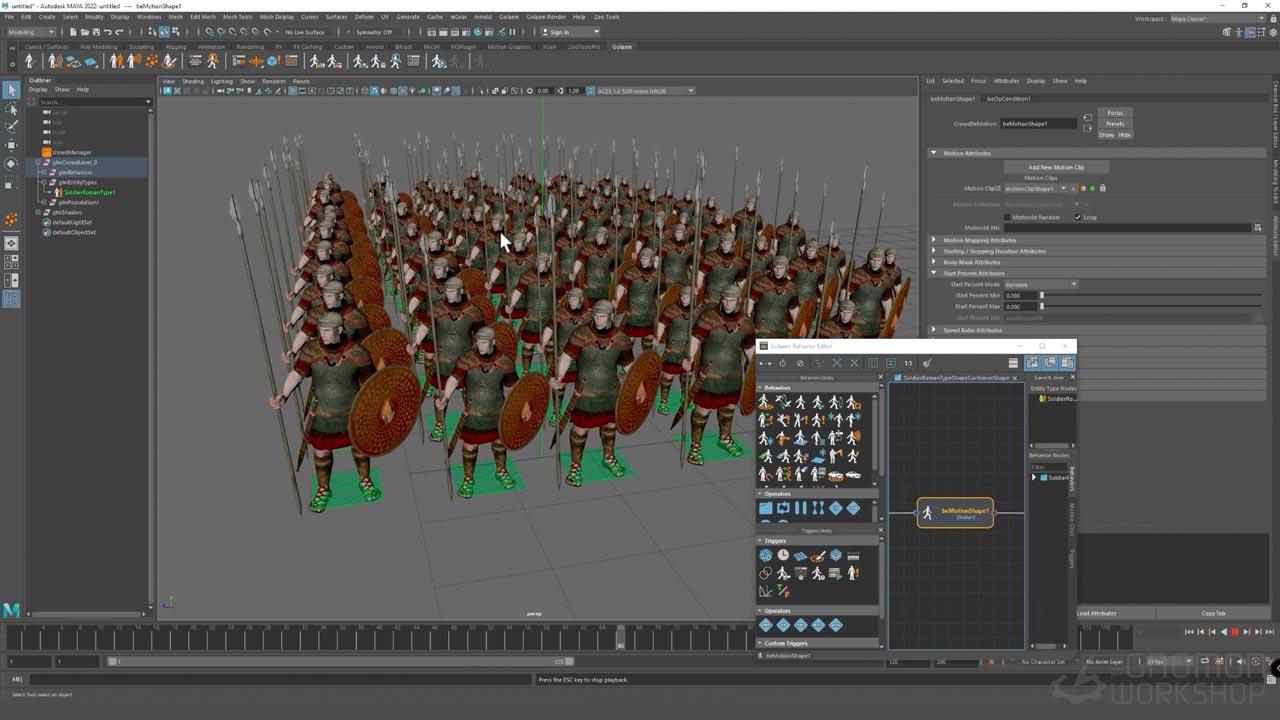Toggle the Loop checkbox
Image resolution: width=1280 pixels, height=720 pixels.
click(x=1078, y=217)
